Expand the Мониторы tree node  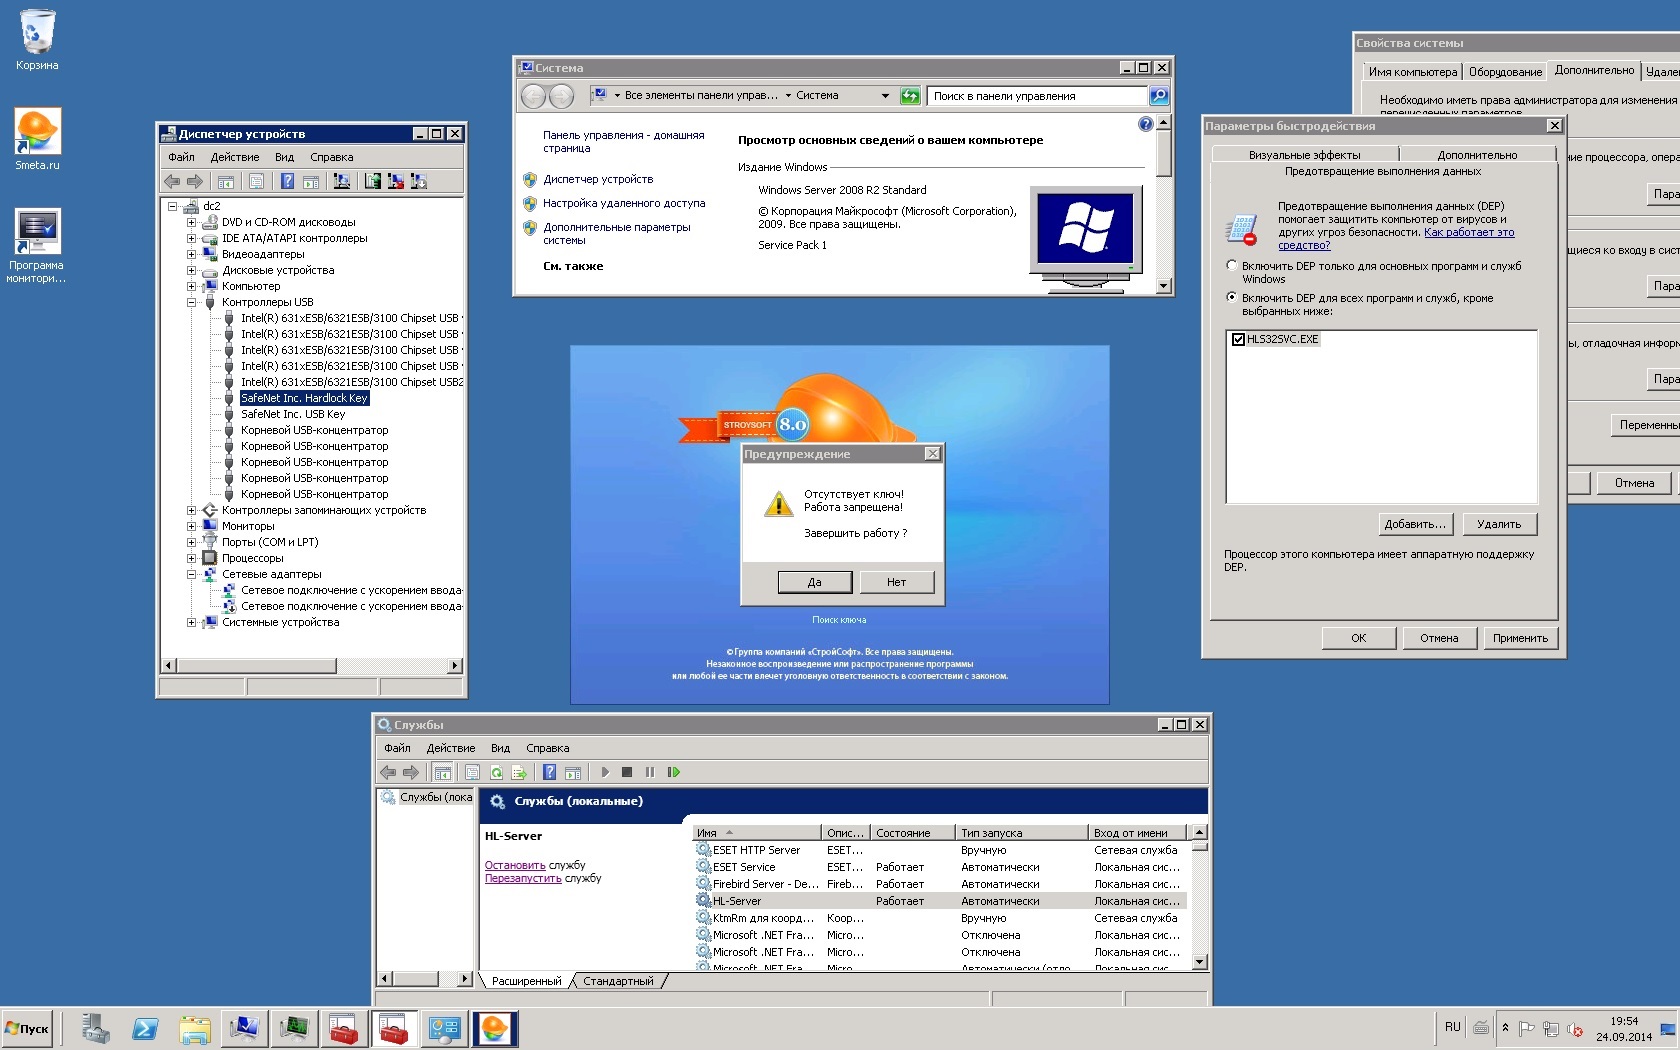click(191, 526)
